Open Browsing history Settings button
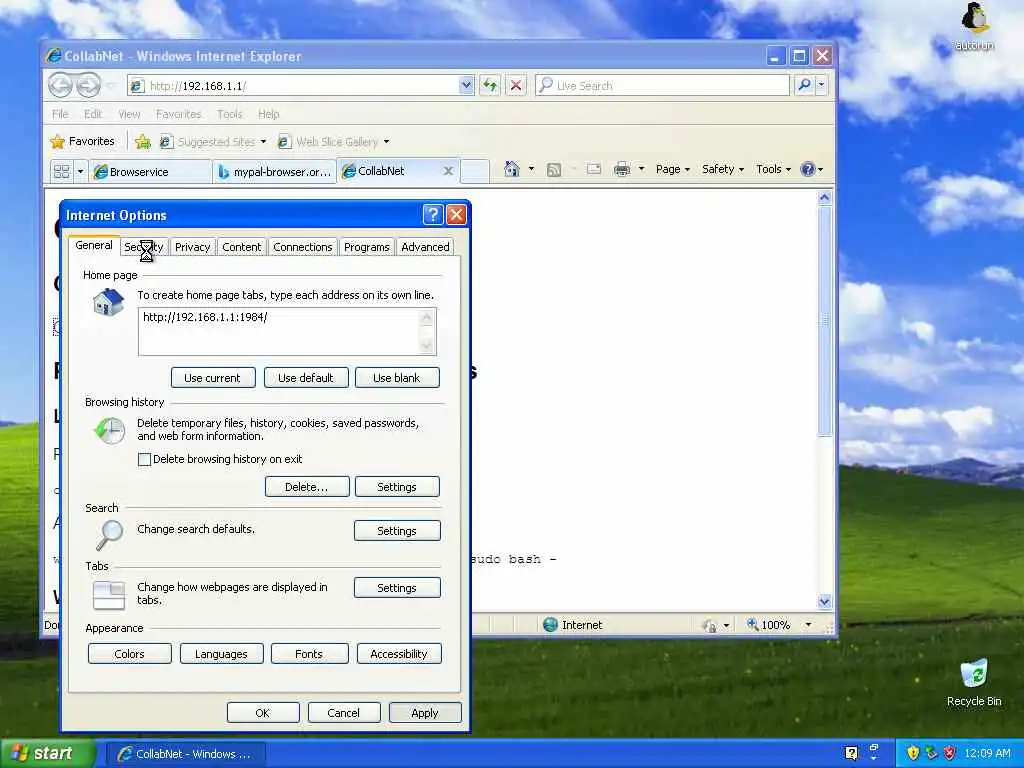The height and width of the screenshot is (768, 1024). (x=397, y=487)
